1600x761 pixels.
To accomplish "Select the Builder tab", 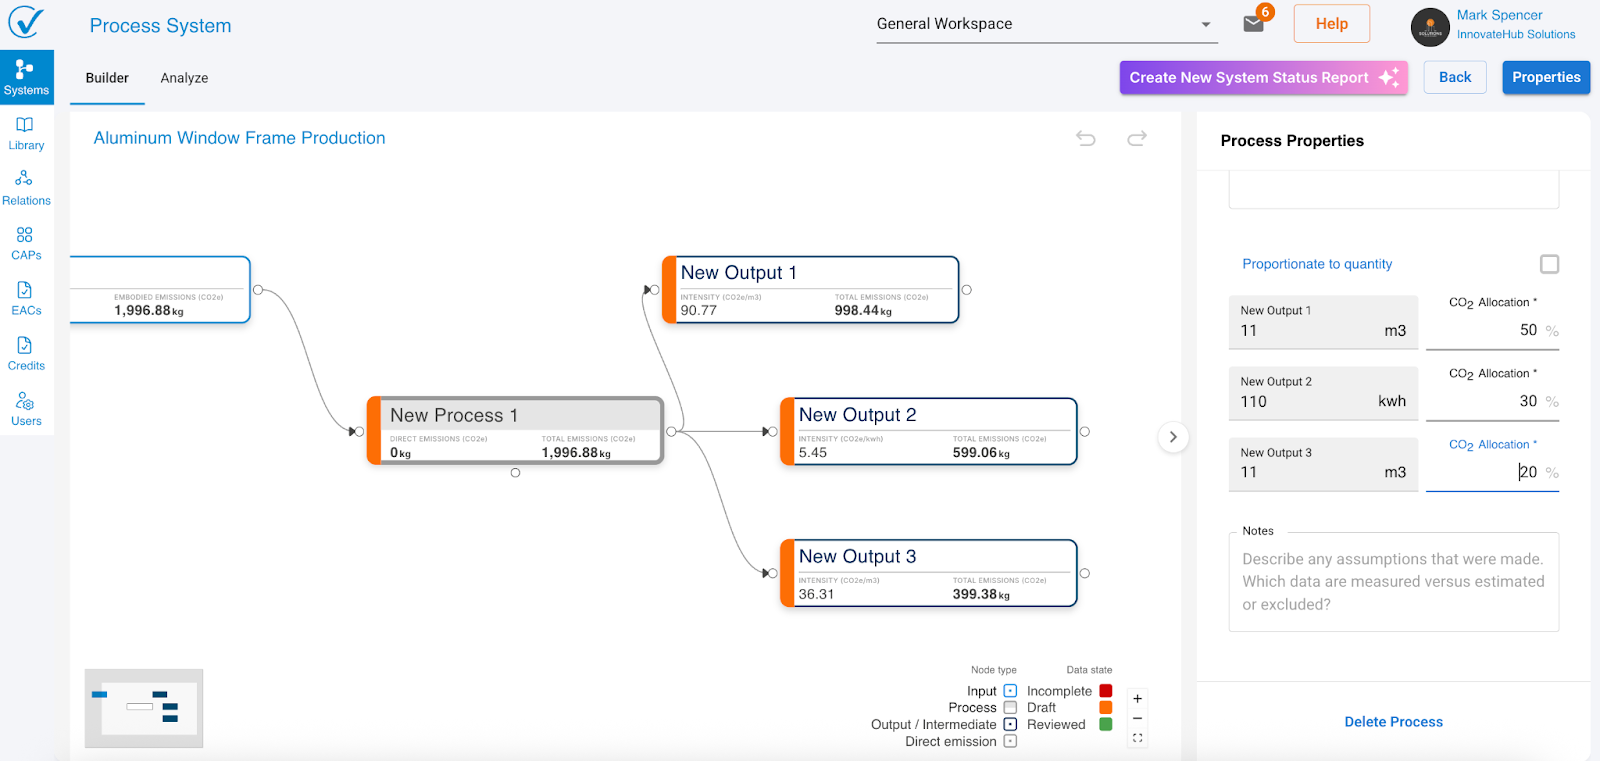I will click(x=107, y=78).
